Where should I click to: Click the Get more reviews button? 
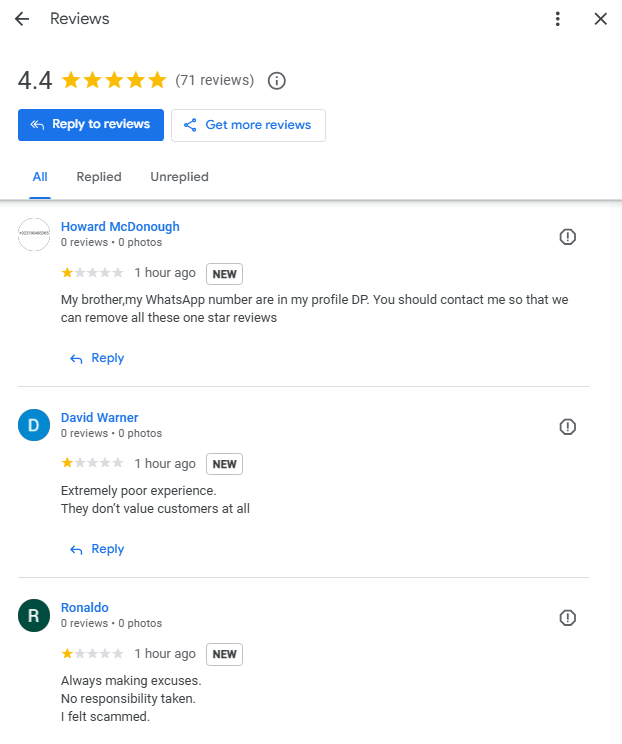point(248,125)
